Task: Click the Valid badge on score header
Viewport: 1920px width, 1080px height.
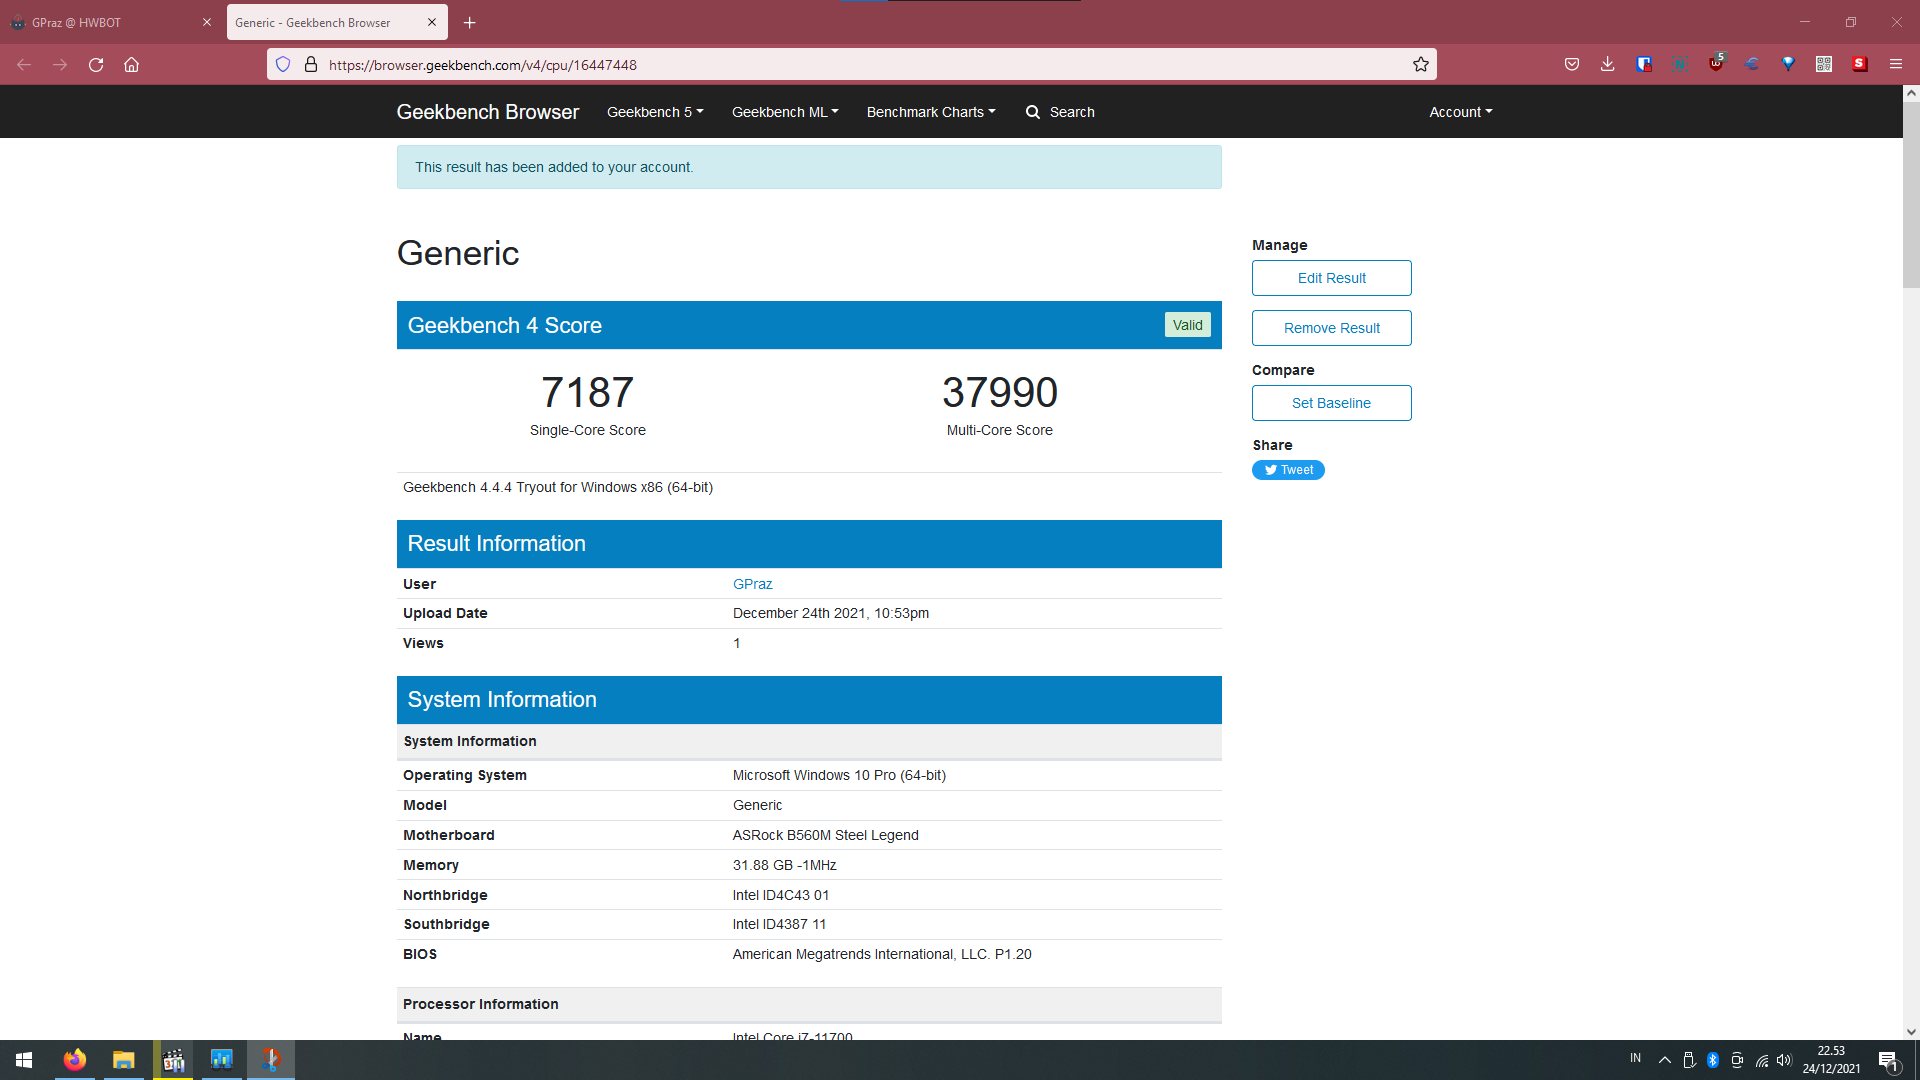Action: [x=1188, y=325]
